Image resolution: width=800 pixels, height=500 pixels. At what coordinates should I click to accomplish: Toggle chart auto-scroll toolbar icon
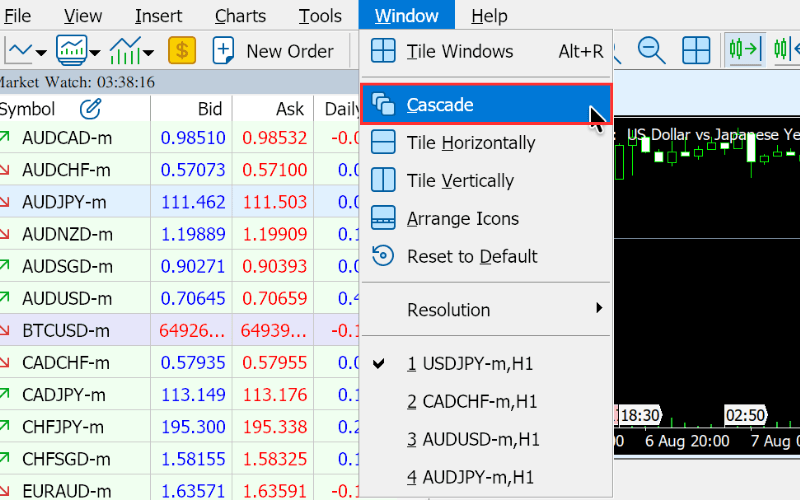pos(745,49)
